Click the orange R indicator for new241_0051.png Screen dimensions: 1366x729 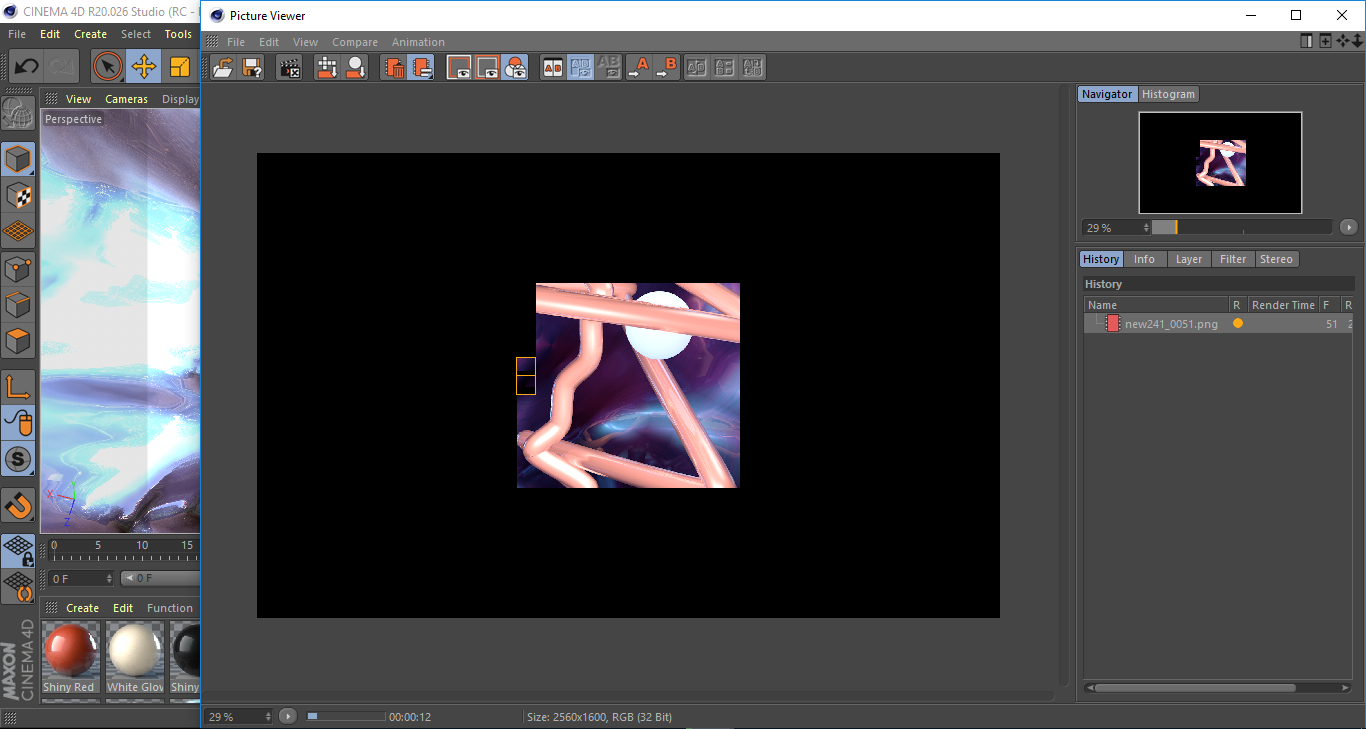click(x=1238, y=323)
